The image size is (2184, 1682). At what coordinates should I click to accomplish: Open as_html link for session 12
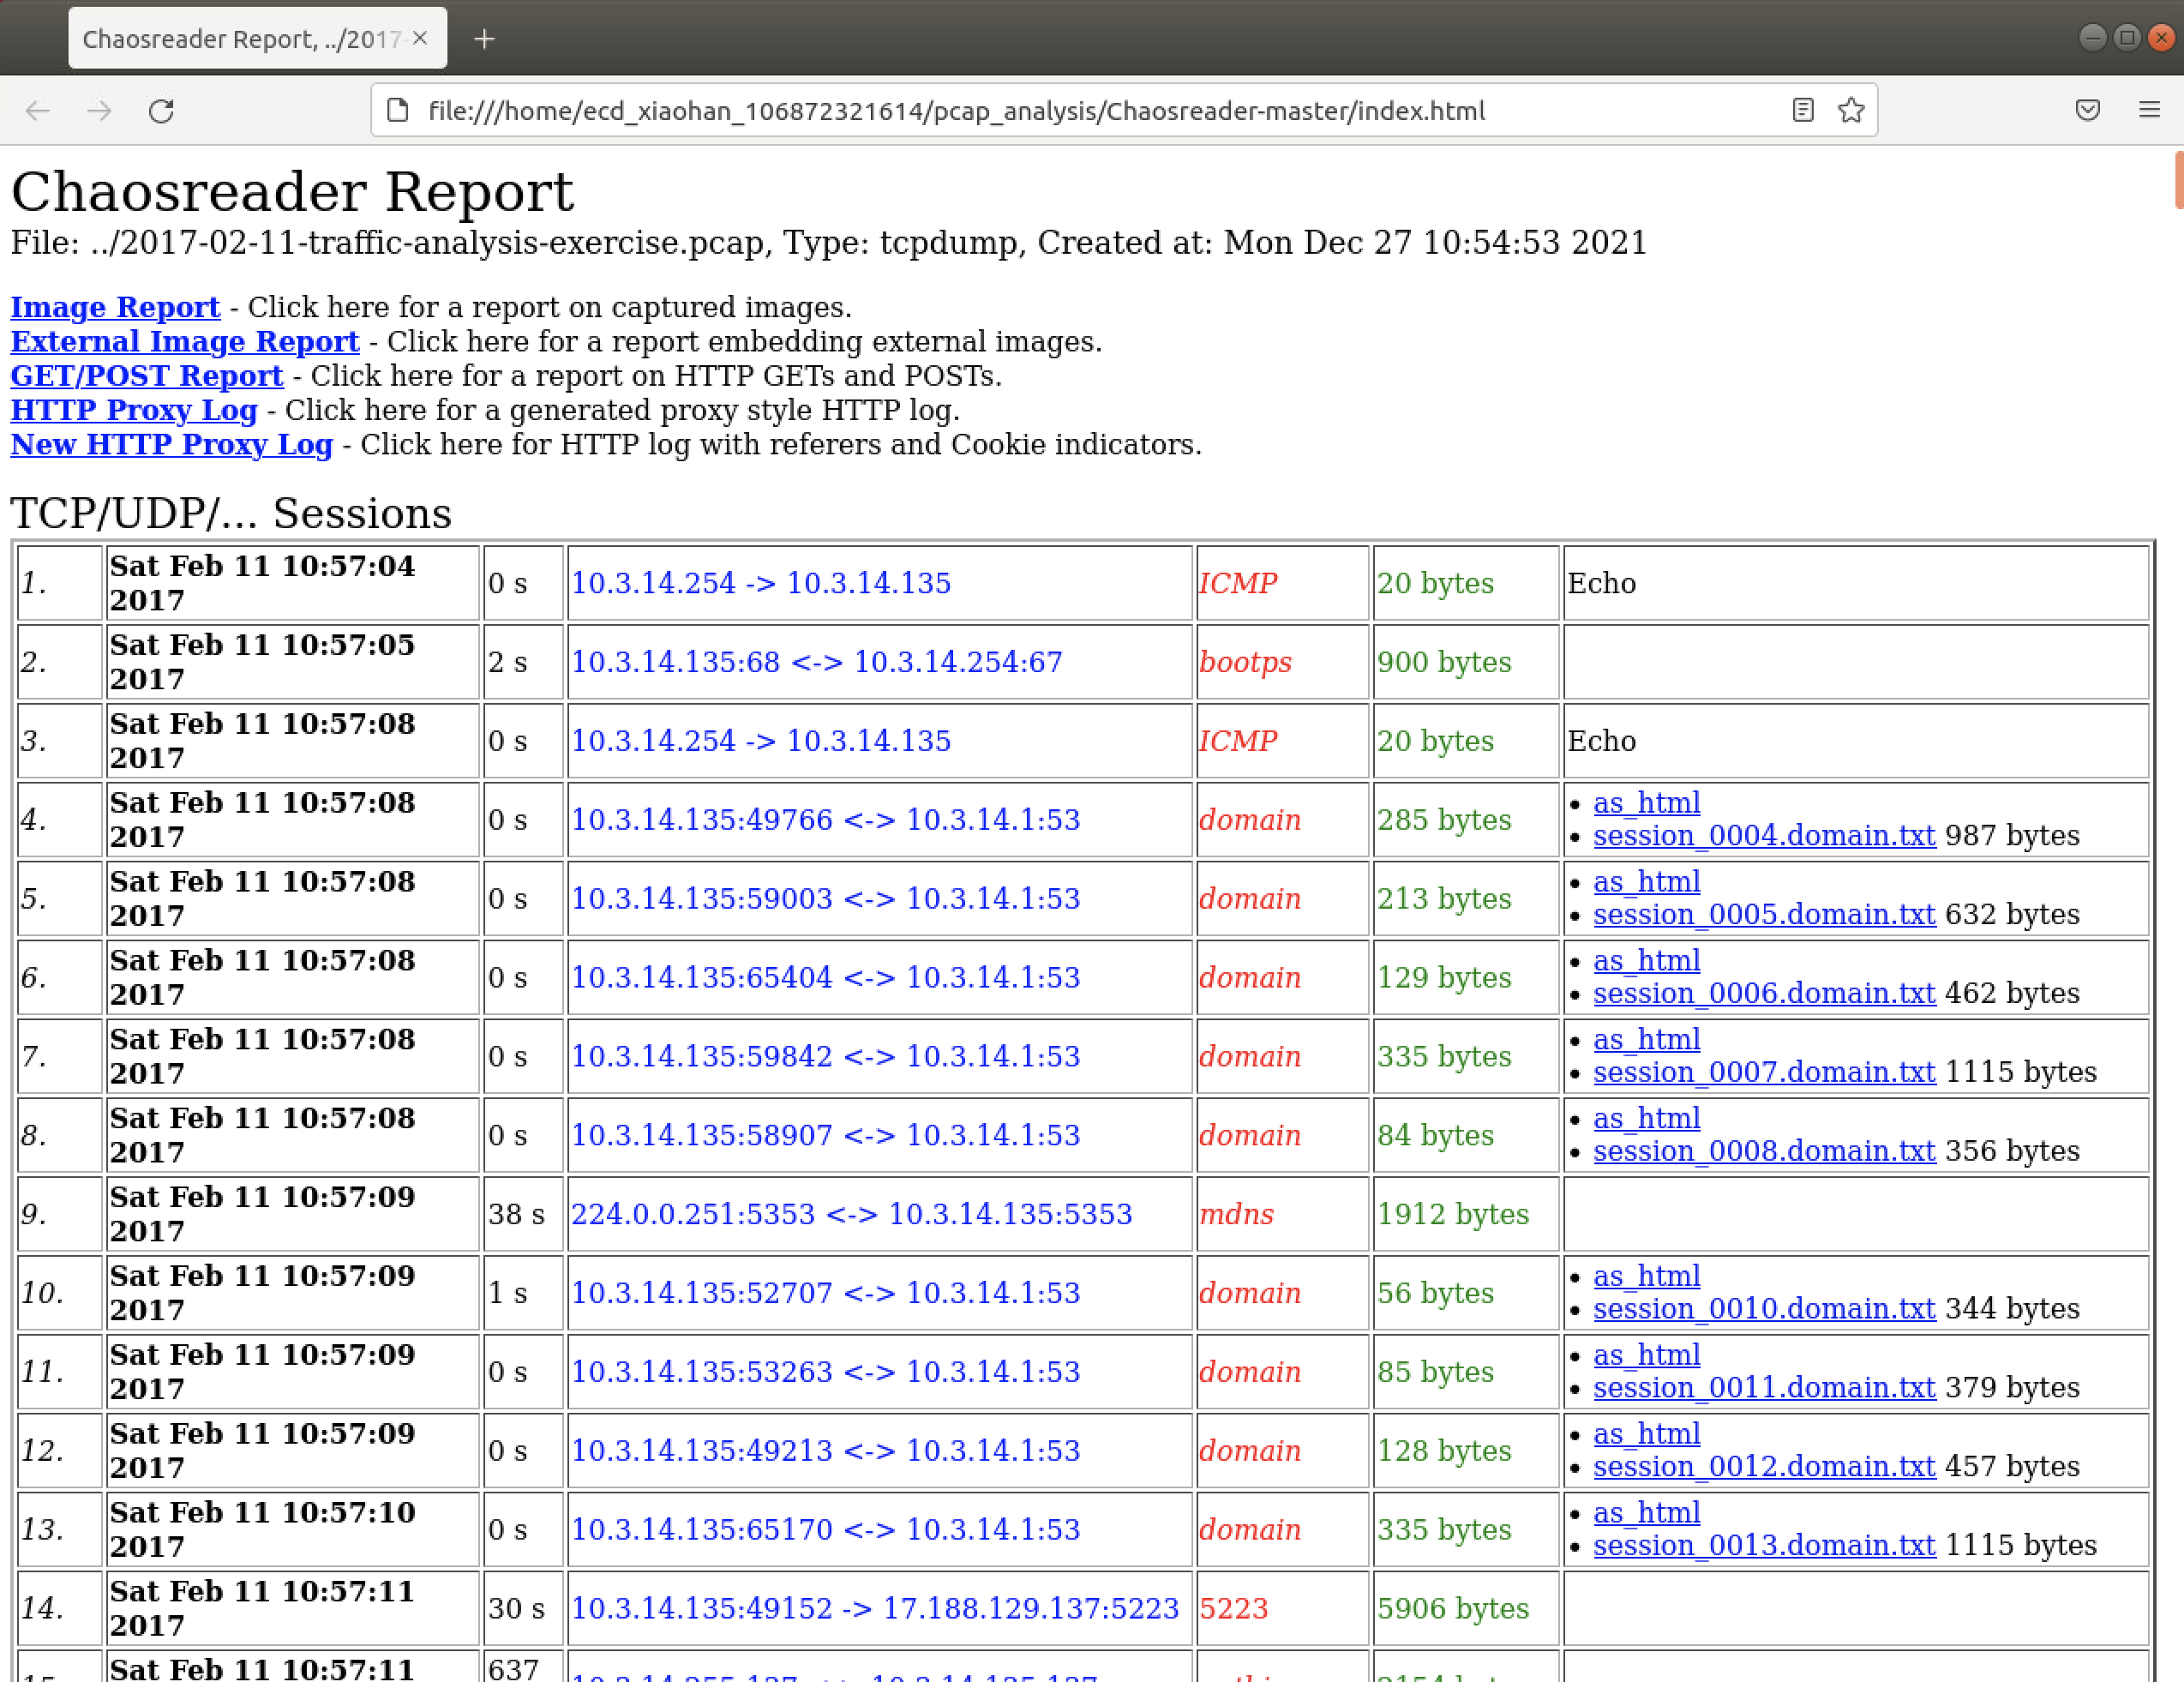(1646, 1435)
